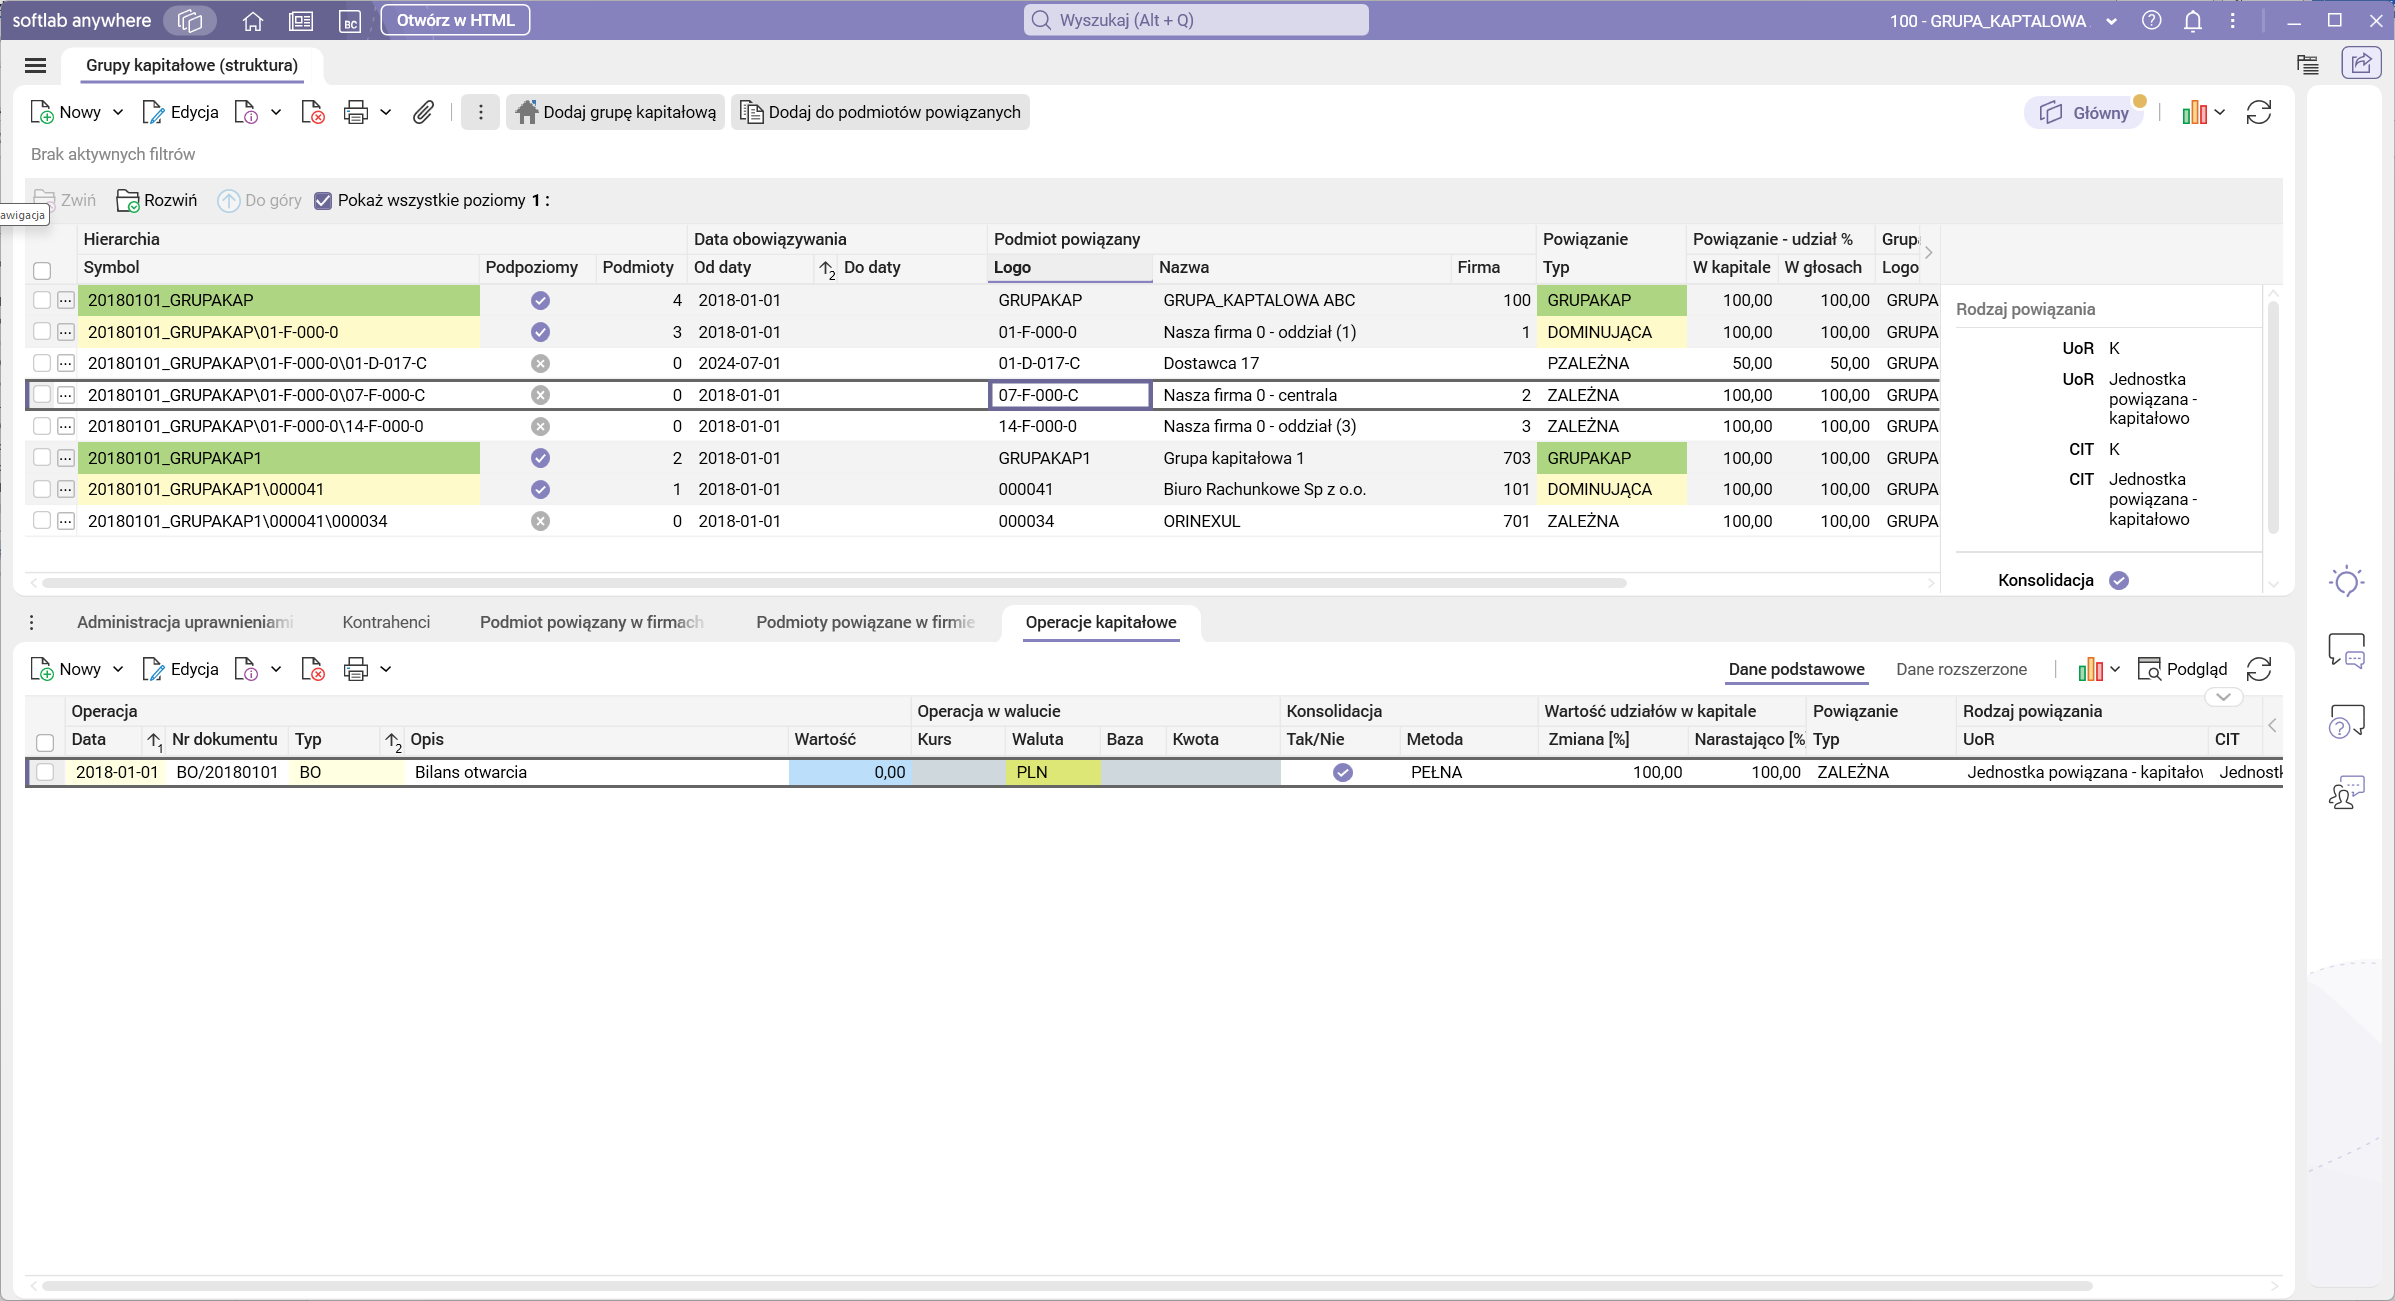Tick checkbox for 20180101_GRUPAKAP1 row
This screenshot has height=1301, width=2395.
pyautogui.click(x=42, y=458)
